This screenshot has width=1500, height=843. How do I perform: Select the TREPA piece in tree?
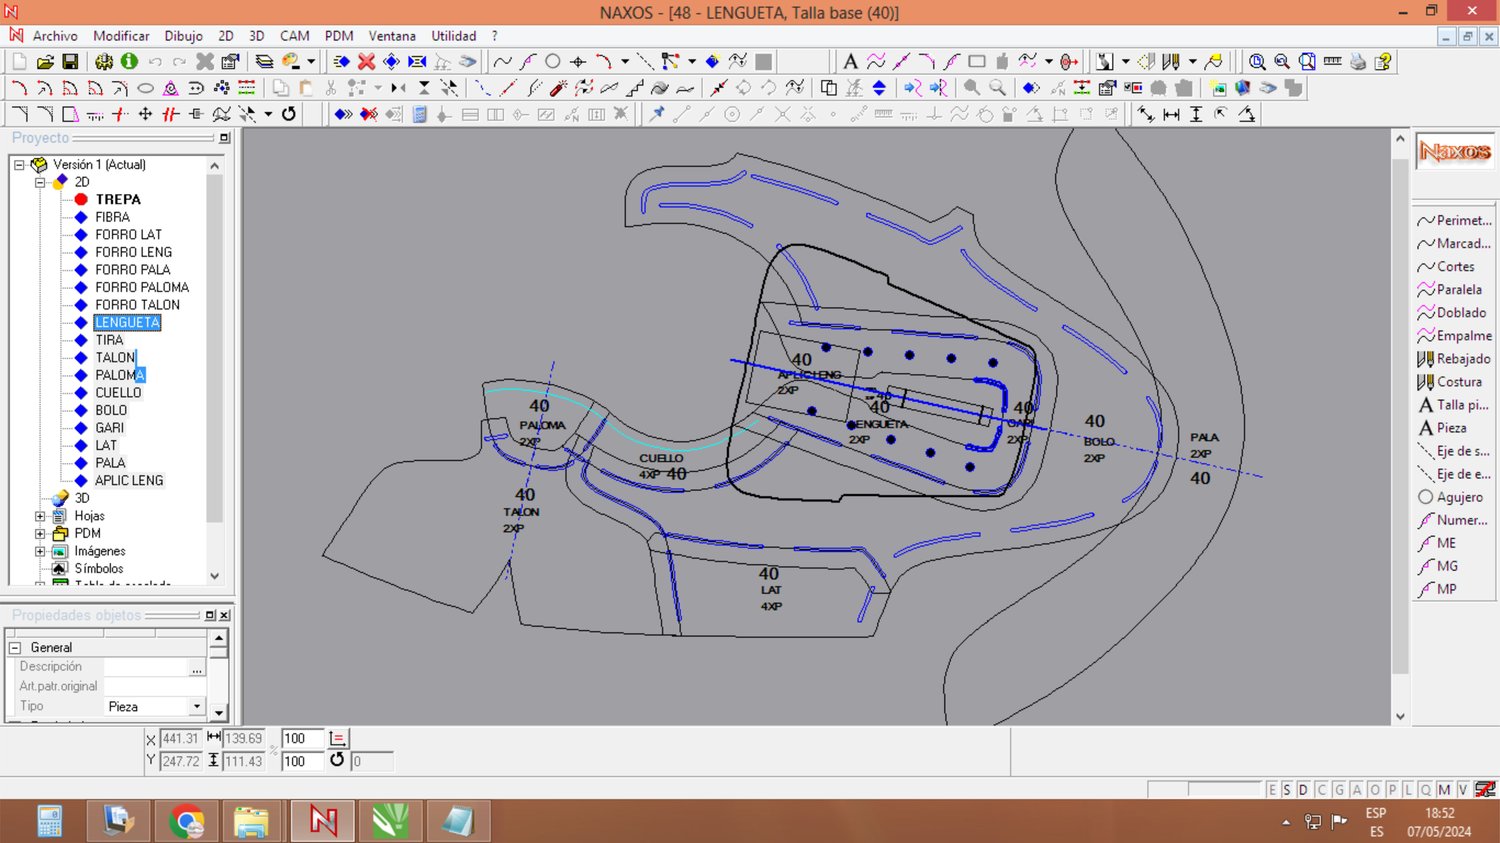(x=117, y=199)
